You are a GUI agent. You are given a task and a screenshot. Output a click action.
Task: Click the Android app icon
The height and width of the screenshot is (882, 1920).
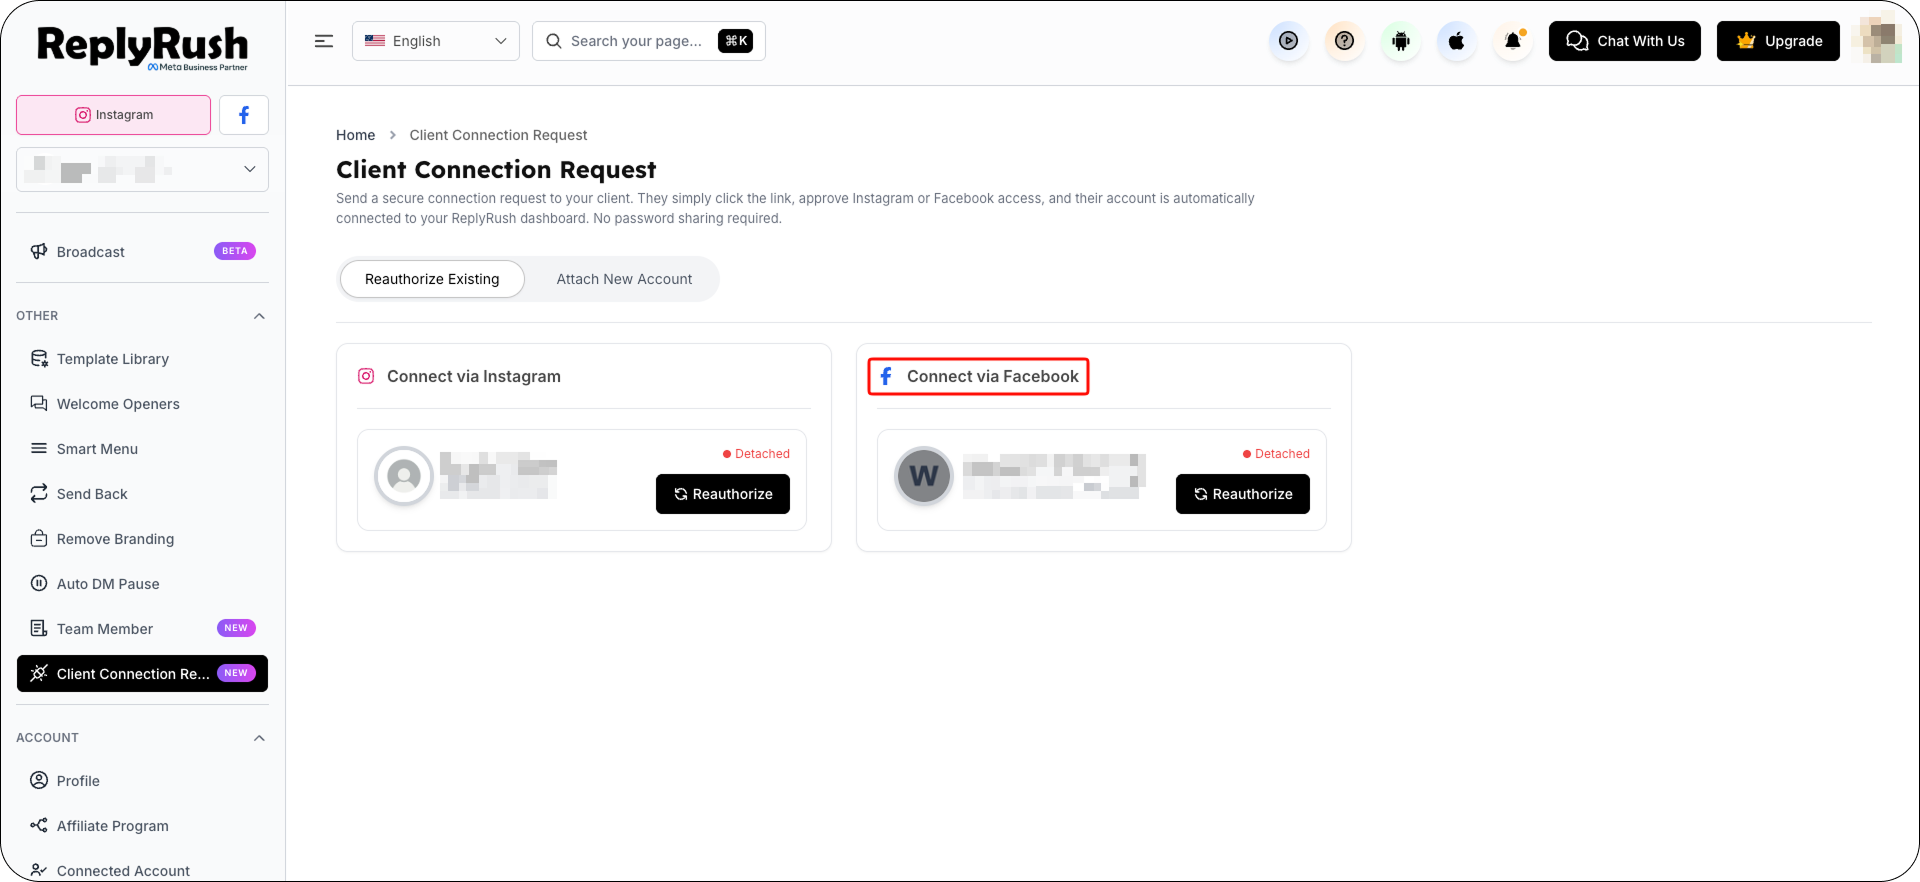(x=1401, y=41)
